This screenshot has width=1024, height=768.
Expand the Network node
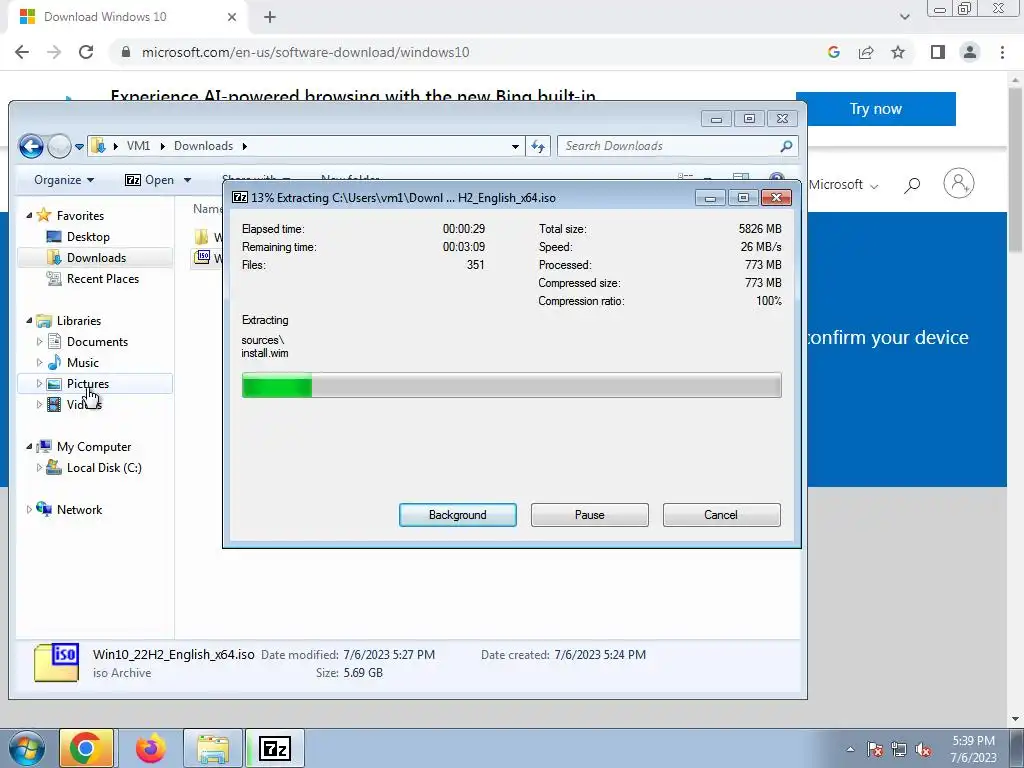coord(29,509)
